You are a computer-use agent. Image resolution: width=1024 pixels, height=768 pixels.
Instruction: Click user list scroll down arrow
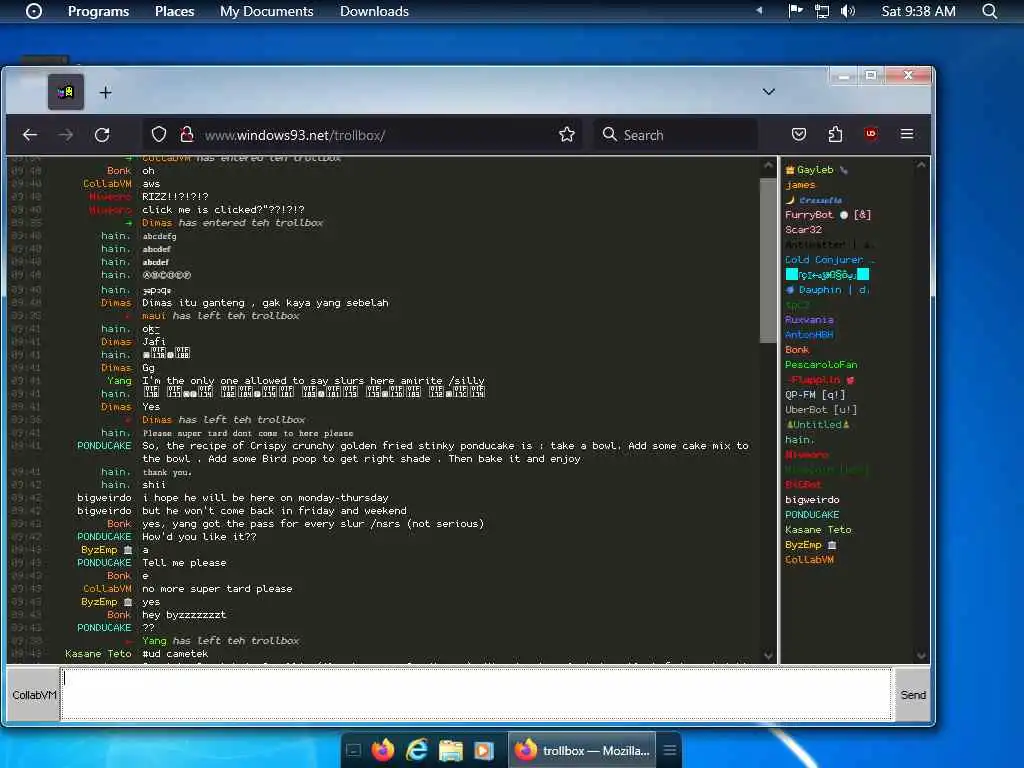tap(921, 655)
